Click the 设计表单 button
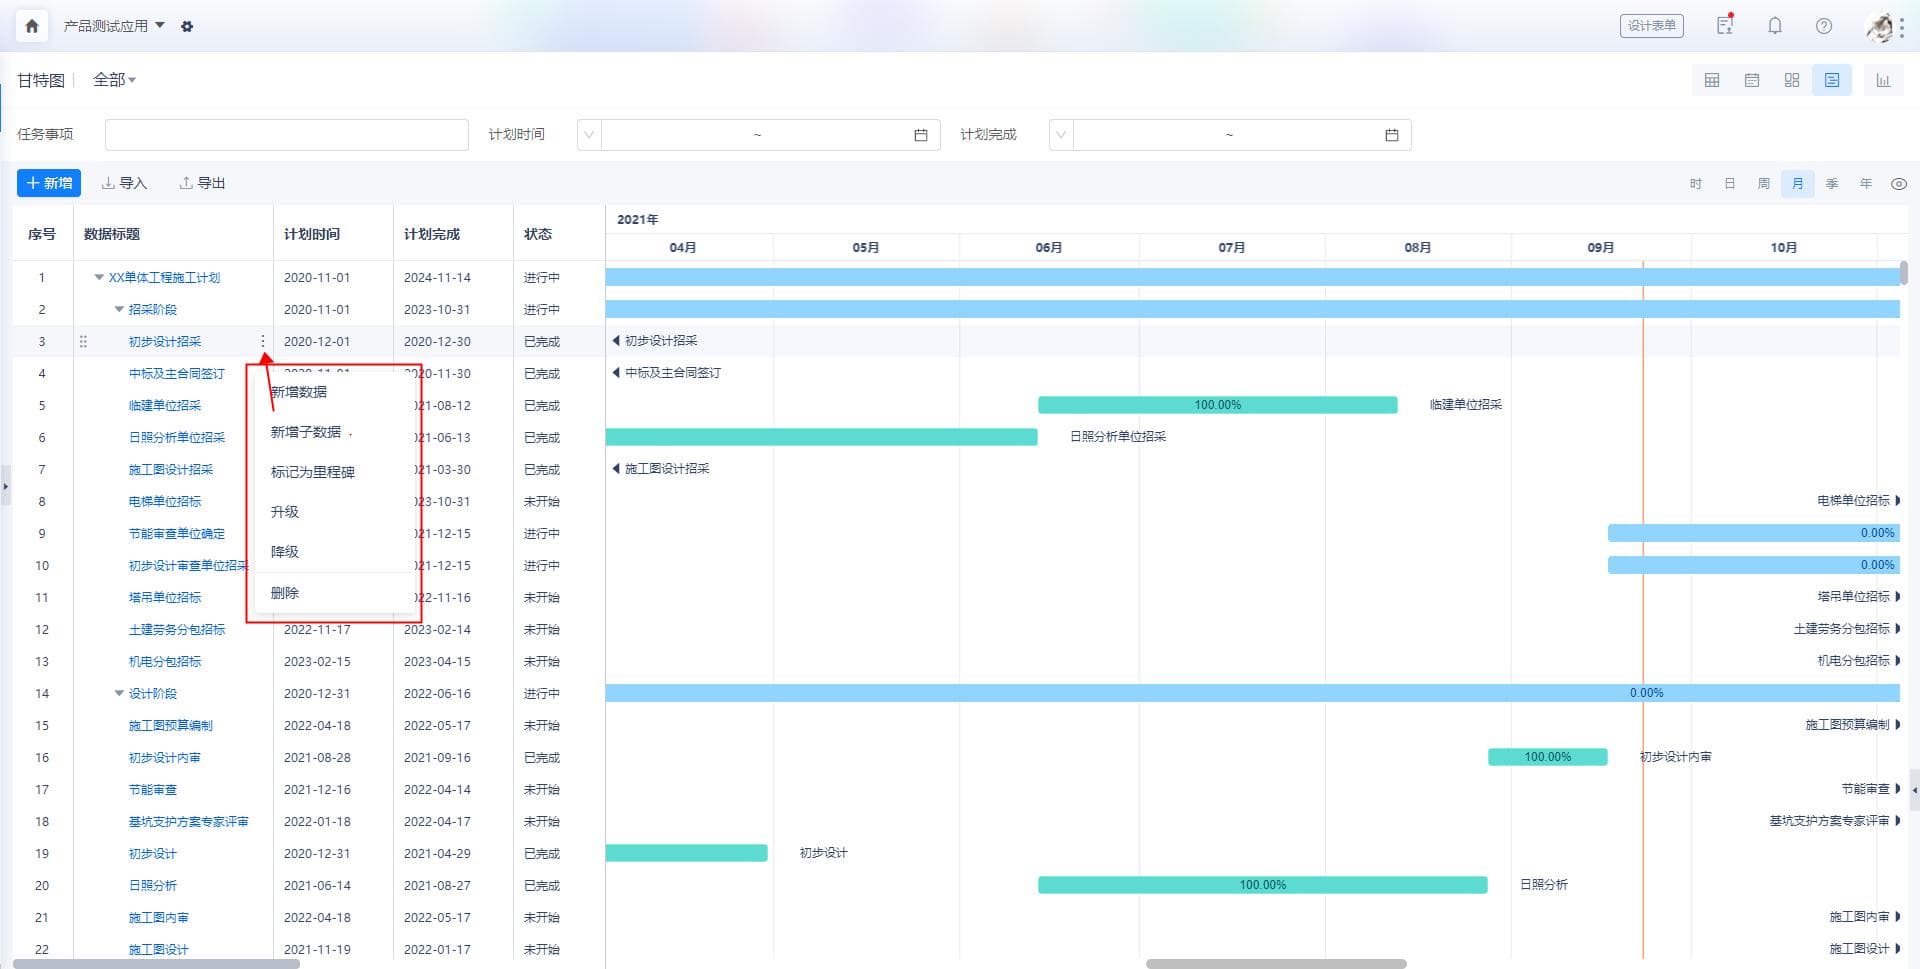Image resolution: width=1920 pixels, height=969 pixels. 1651,26
